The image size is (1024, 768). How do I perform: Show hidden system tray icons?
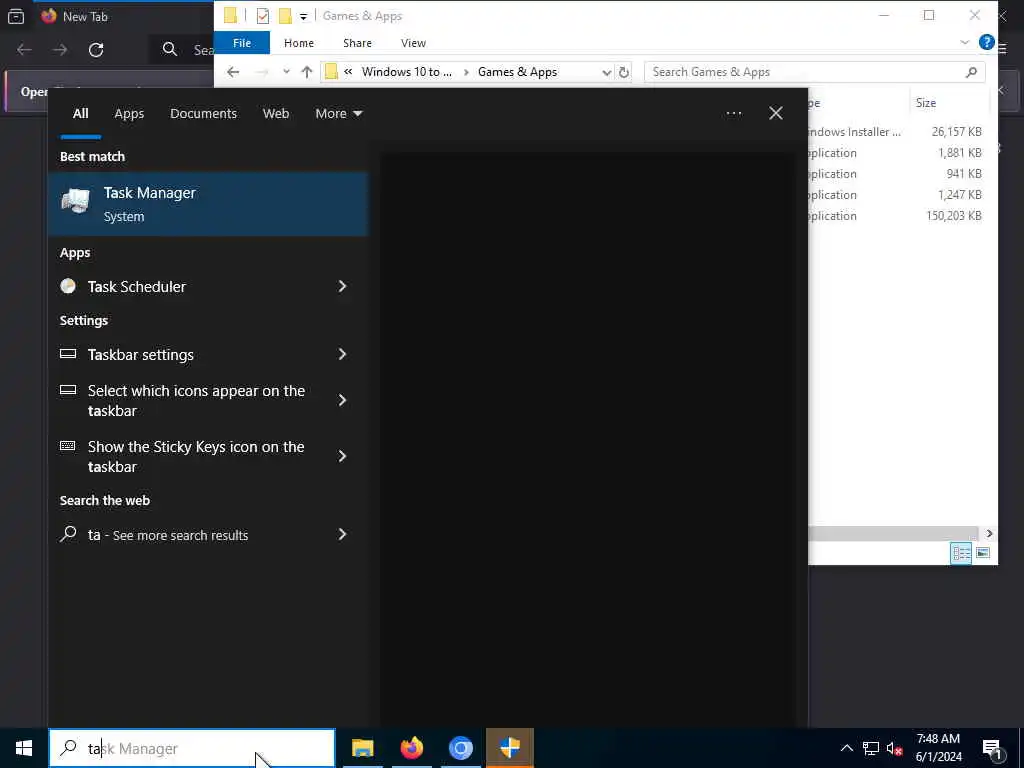[x=846, y=748]
